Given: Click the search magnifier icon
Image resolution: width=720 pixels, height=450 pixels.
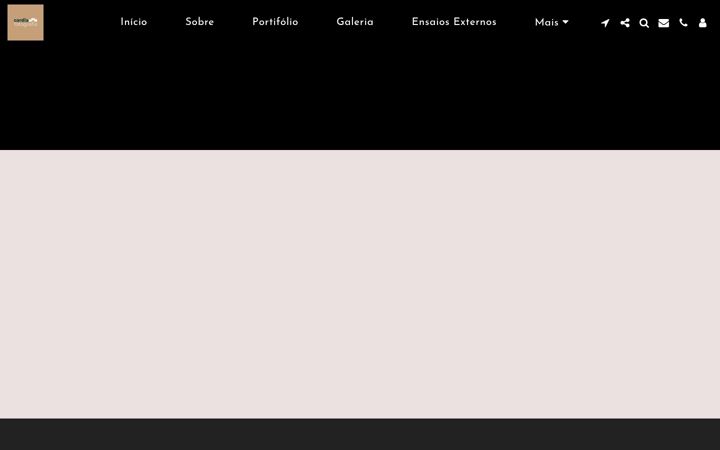Looking at the screenshot, I should [x=644, y=23].
